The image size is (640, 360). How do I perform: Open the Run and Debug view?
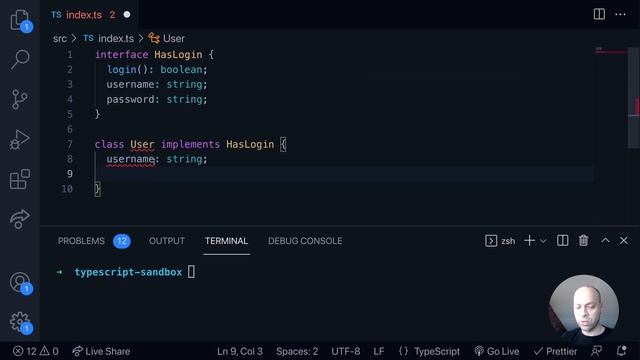pos(20,140)
